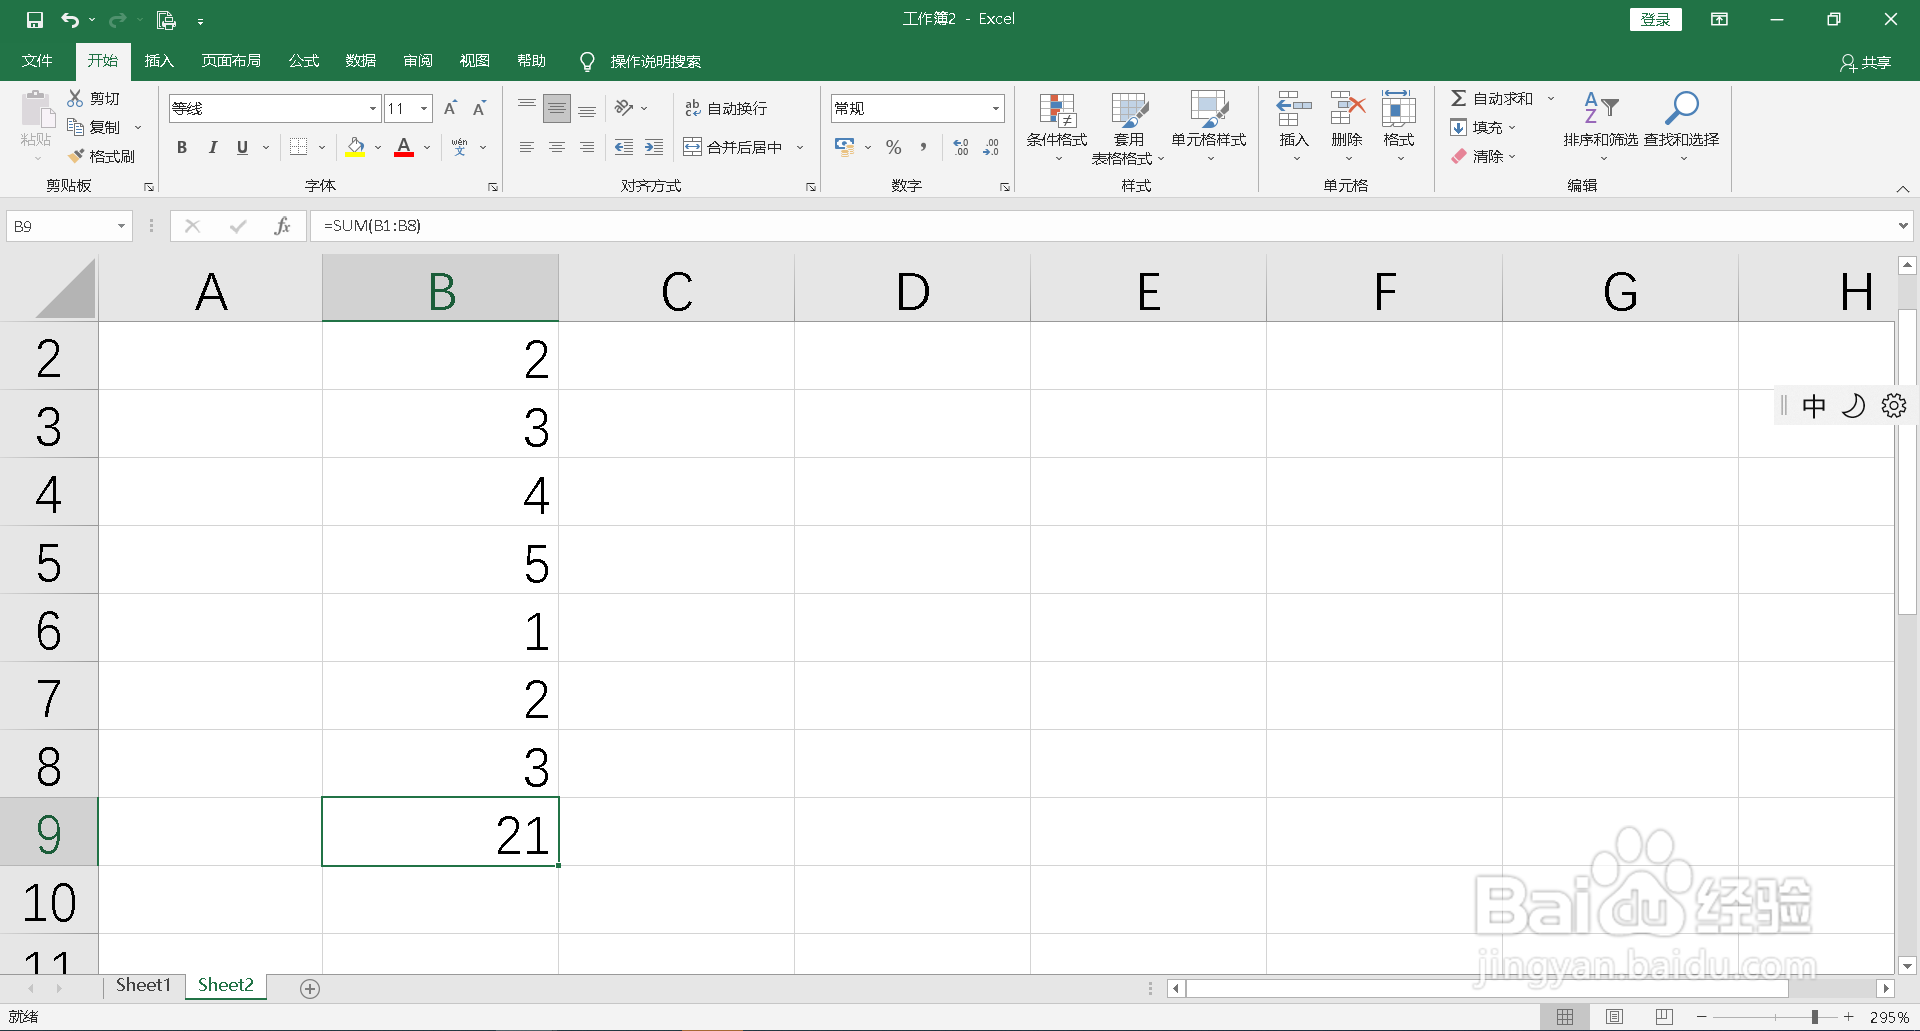Viewport: 1920px width, 1031px height.
Task: Switch to Page Layout (页面布局) tab
Action: click(x=231, y=61)
